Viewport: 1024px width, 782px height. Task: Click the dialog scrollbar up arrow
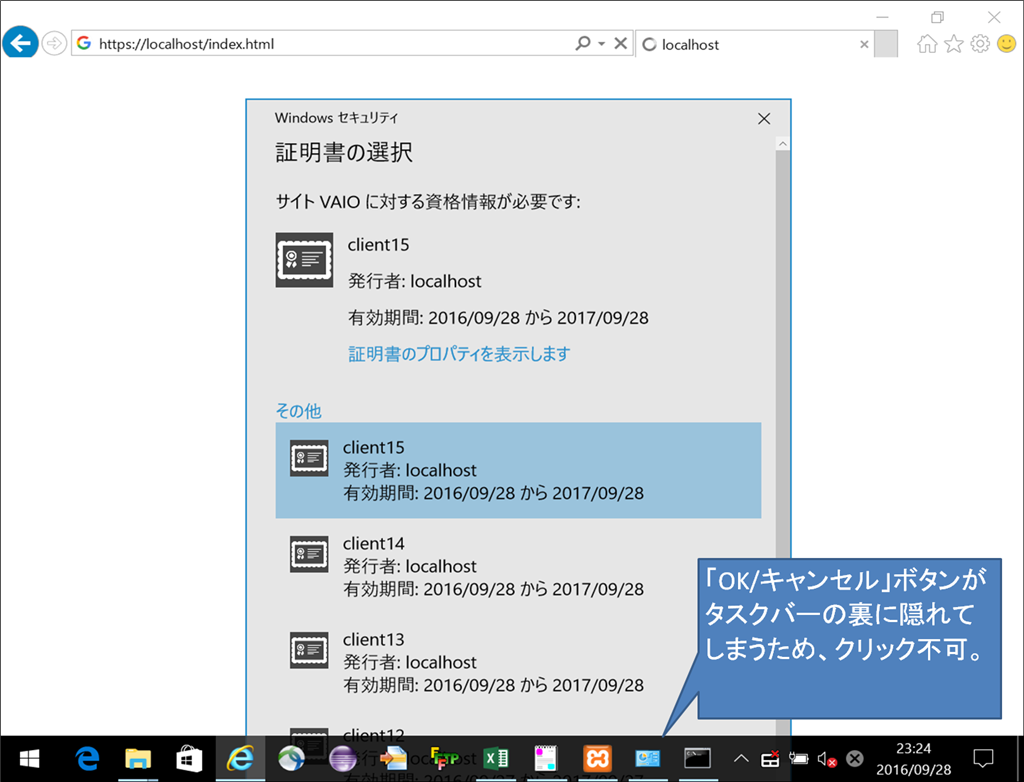tap(782, 144)
